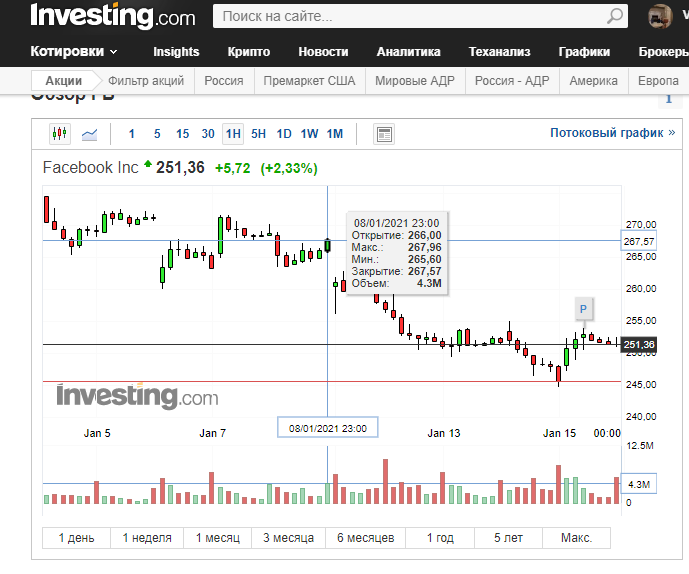
Task: Open Мировые АДР
Action: tap(415, 81)
